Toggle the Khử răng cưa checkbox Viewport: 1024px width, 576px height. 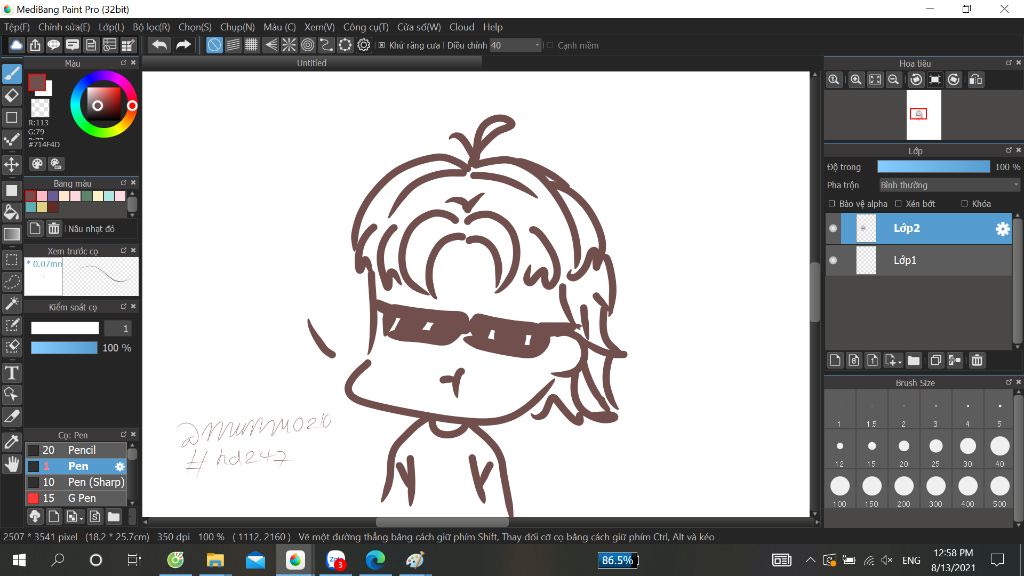pos(382,45)
